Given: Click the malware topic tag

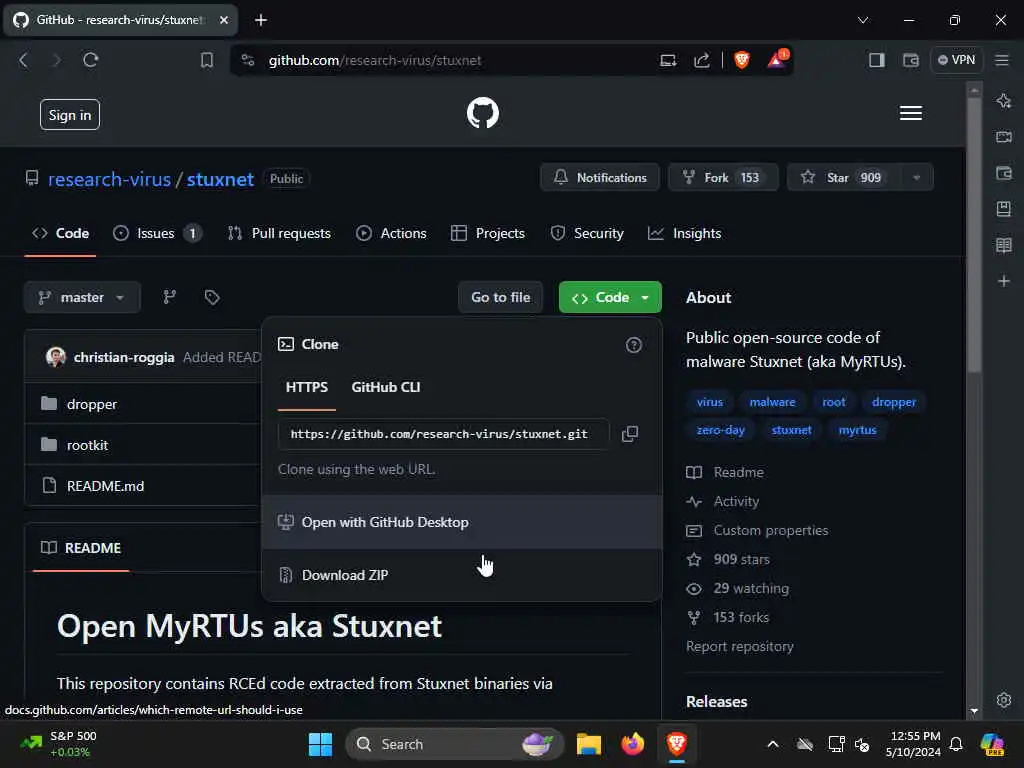Looking at the screenshot, I should tap(772, 402).
